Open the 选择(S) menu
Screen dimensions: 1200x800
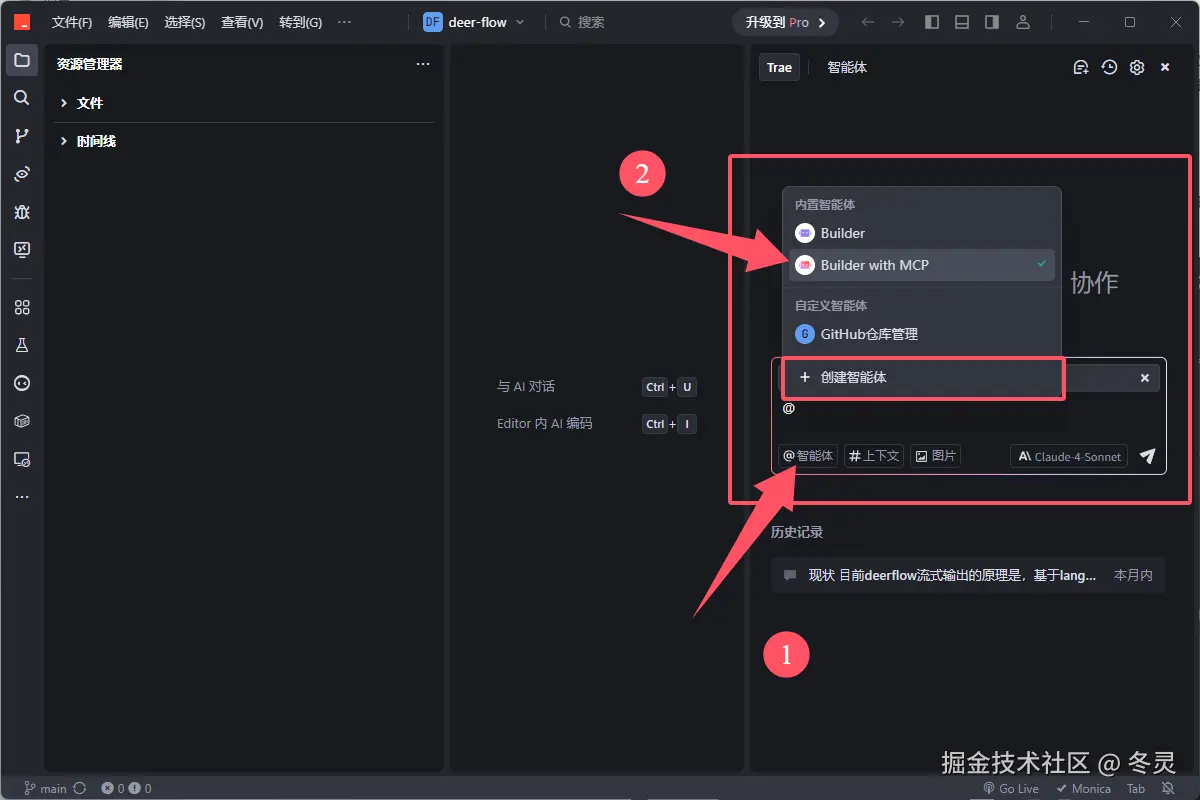click(185, 22)
